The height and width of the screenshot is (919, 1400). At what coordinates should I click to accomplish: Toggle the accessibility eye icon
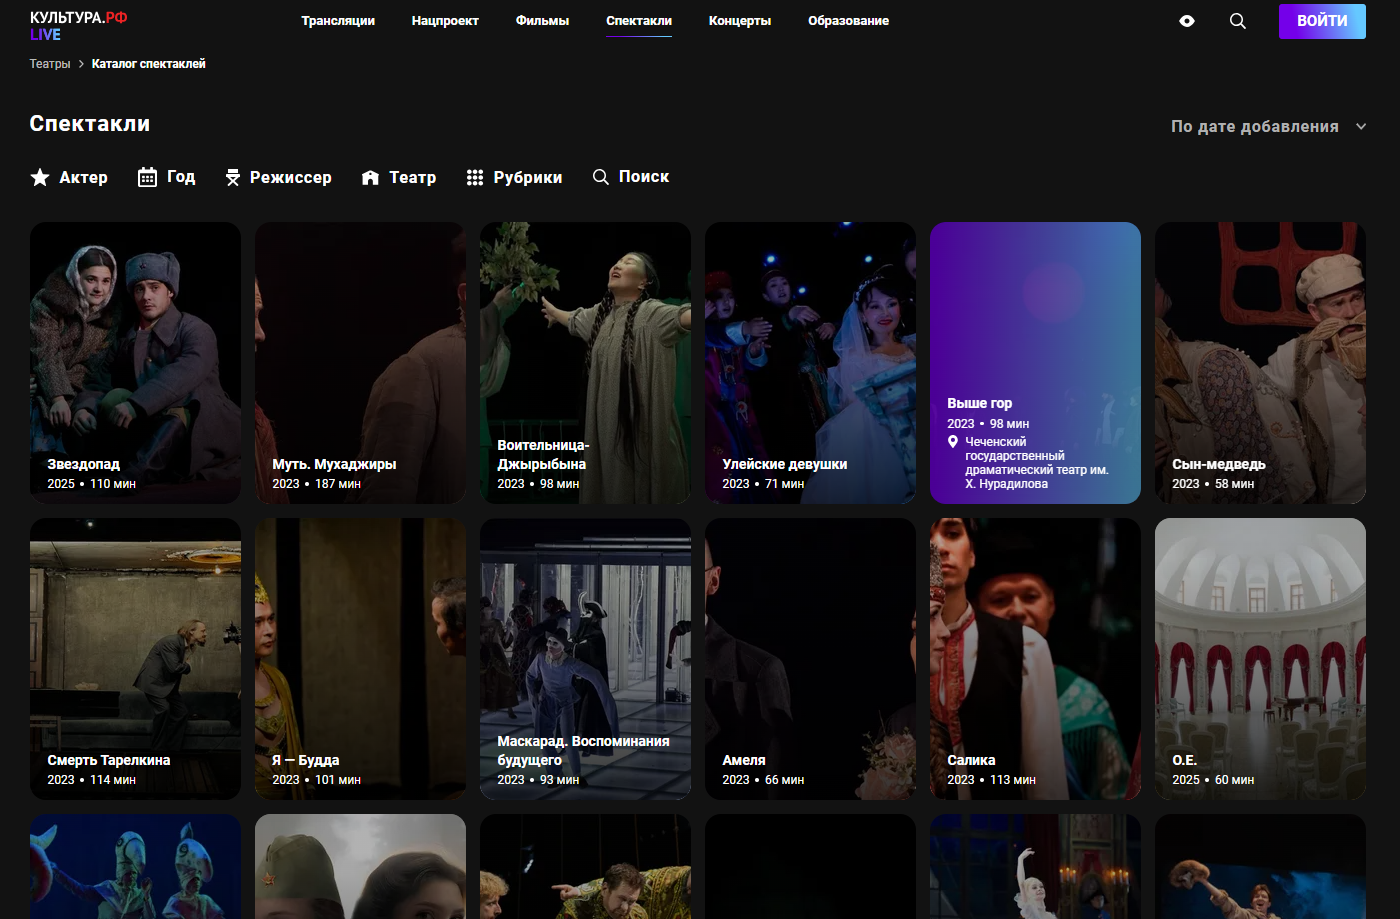[x=1187, y=21]
